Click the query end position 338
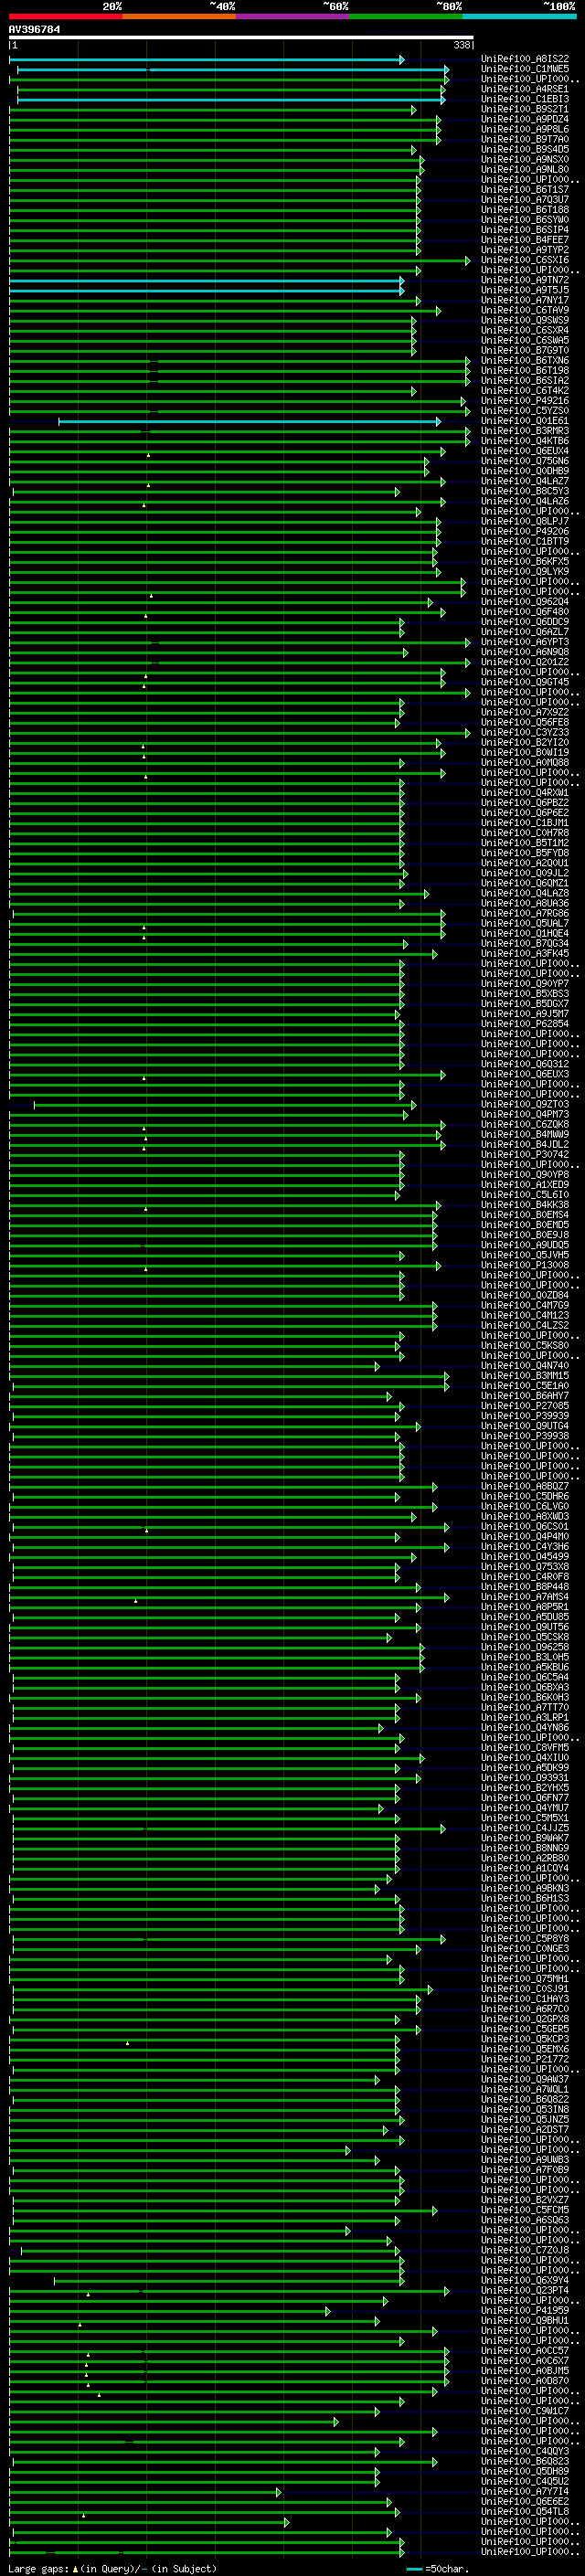Image resolution: width=585 pixels, height=2576 pixels. (x=462, y=46)
